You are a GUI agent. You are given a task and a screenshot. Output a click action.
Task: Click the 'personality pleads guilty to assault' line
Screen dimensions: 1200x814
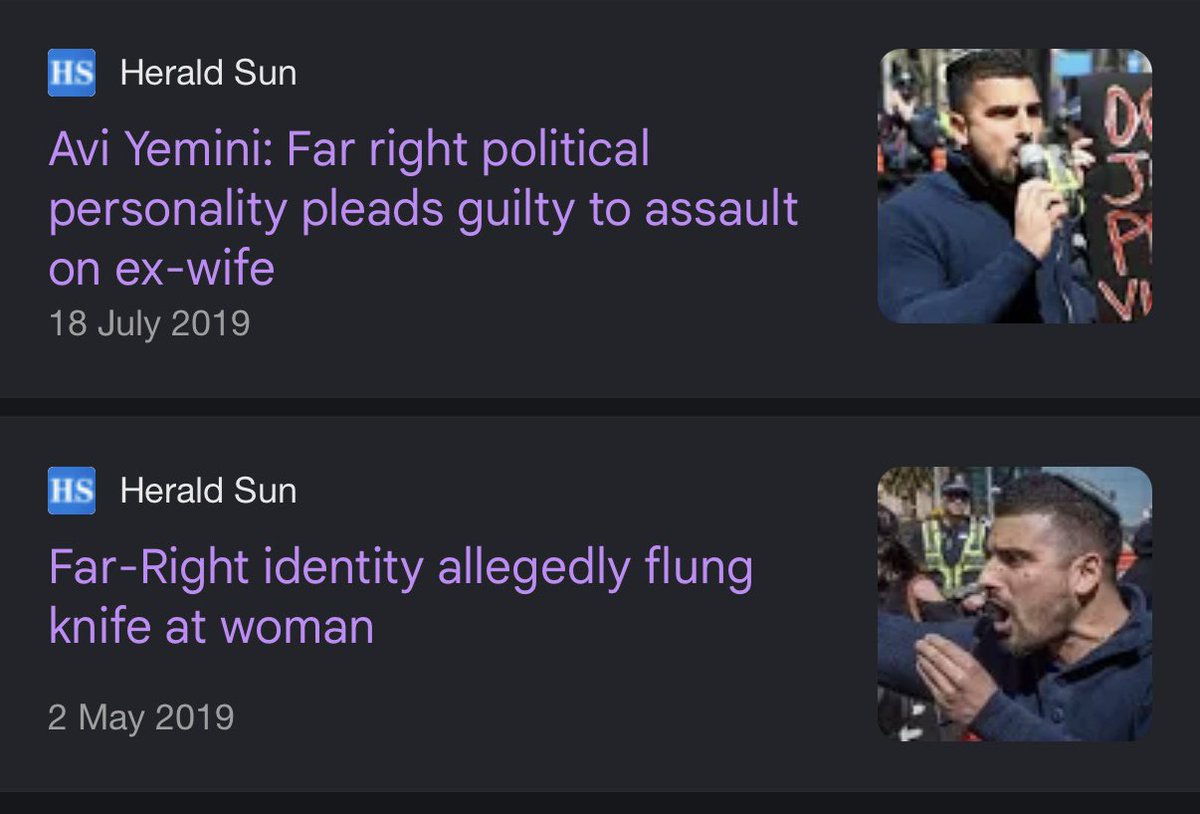pos(423,209)
